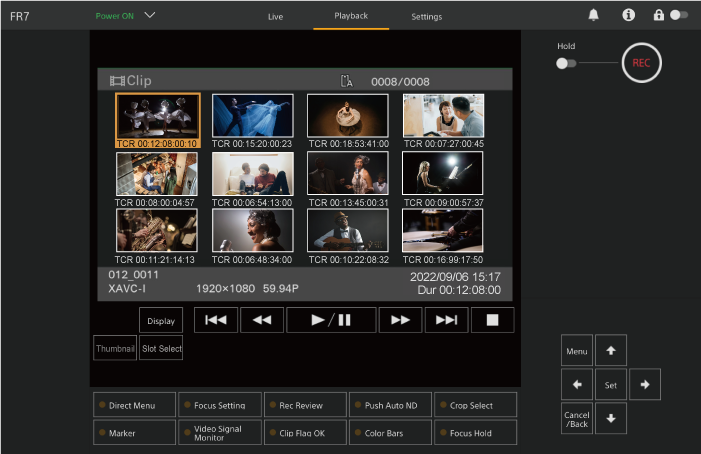Click the notification bell icon
701x454 pixels.
click(593, 15)
